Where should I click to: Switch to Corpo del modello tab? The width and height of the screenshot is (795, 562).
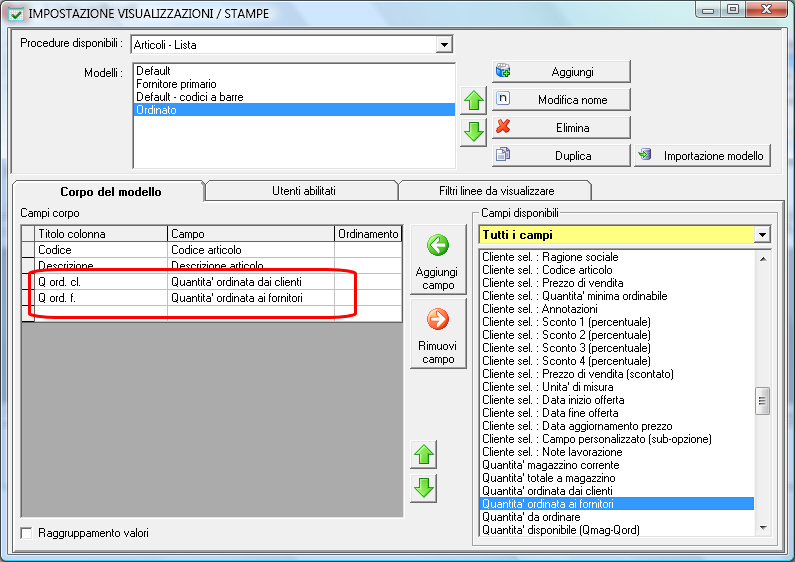point(109,192)
